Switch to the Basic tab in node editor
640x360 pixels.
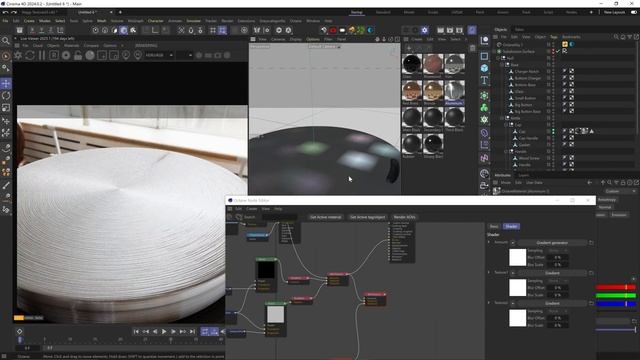(494, 227)
